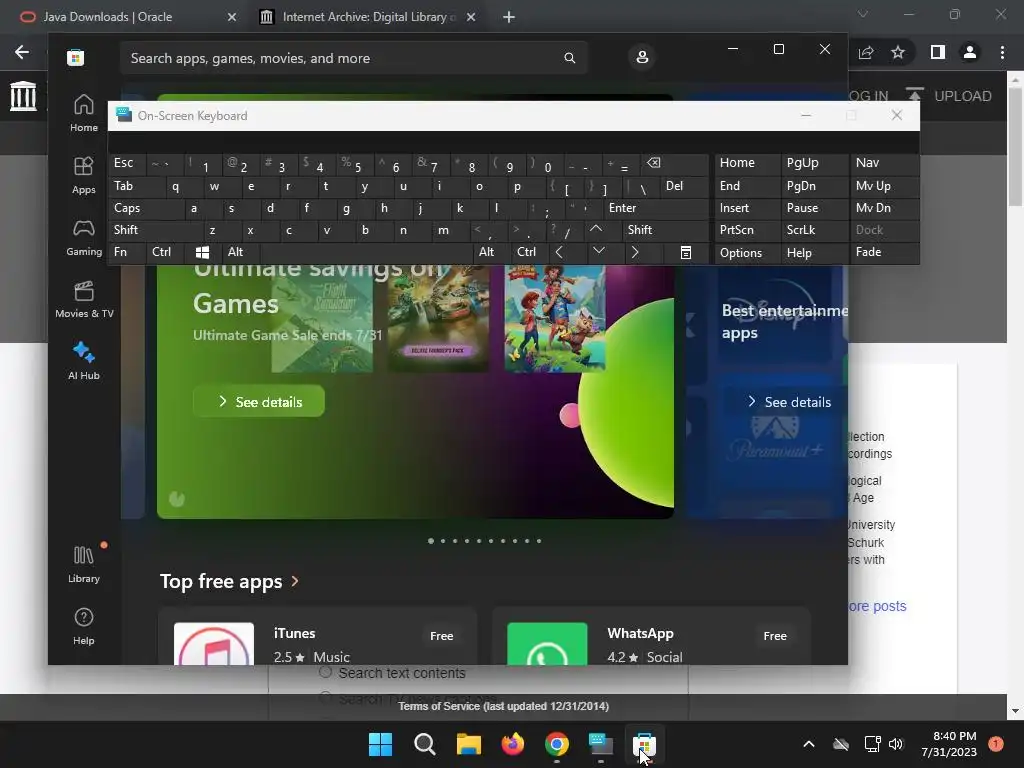Open Chrome three-dot menu

(x=1002, y=52)
